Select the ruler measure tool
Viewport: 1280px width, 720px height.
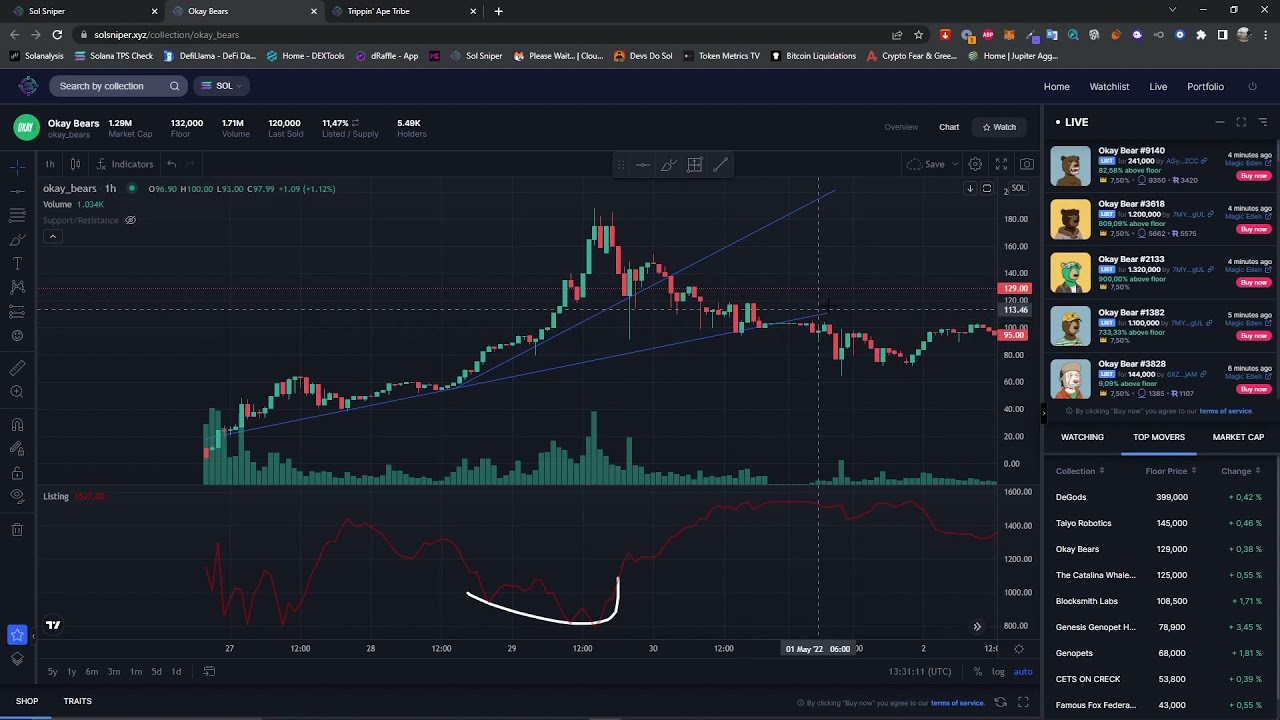click(17, 368)
